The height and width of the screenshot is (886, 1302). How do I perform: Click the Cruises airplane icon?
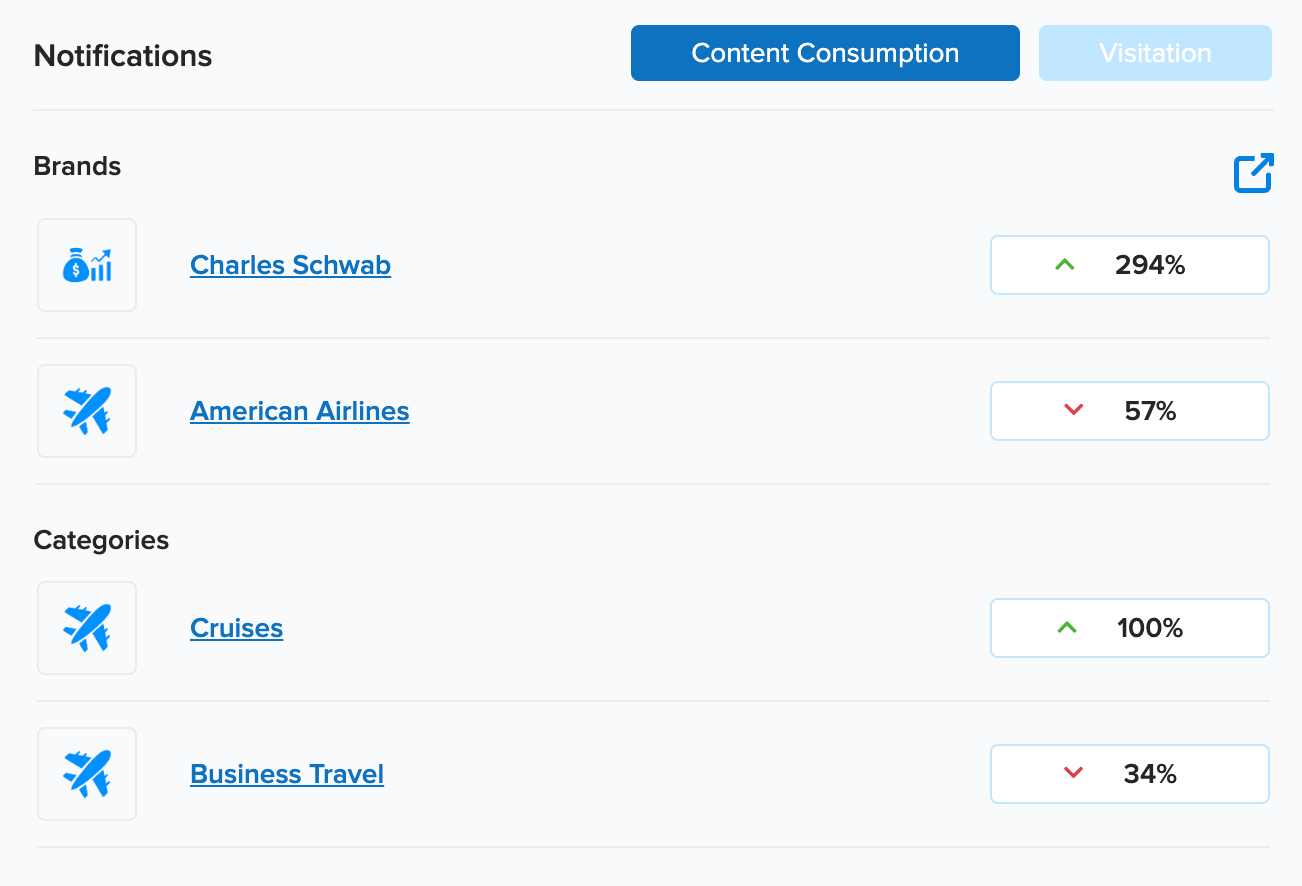click(87, 628)
